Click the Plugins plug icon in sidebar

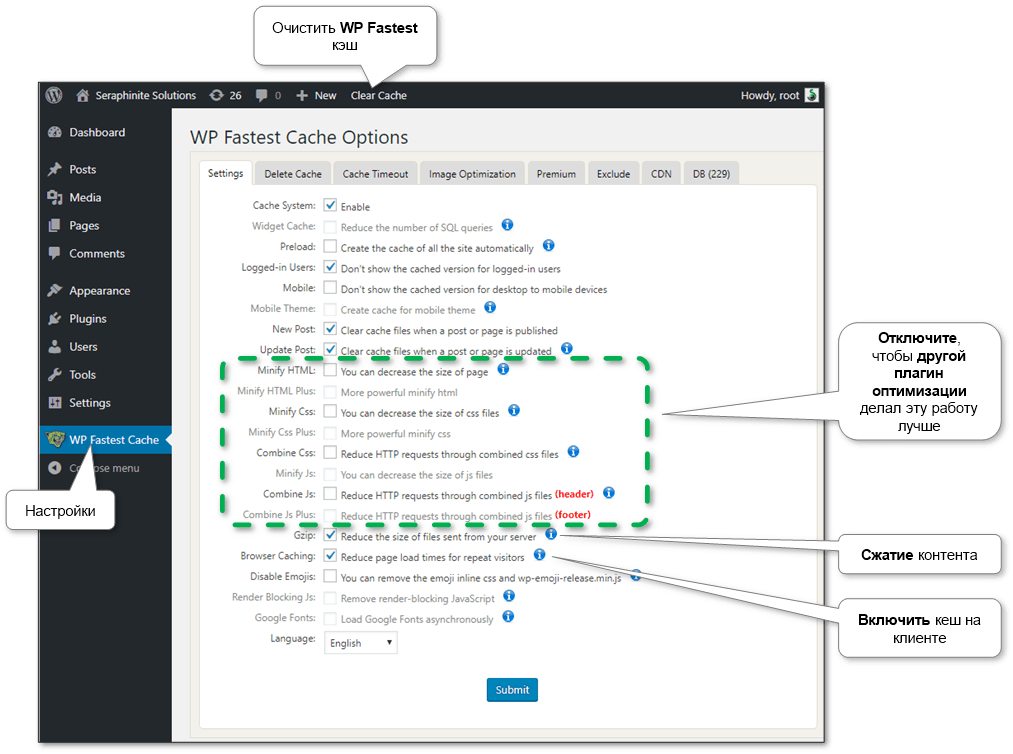[55, 319]
